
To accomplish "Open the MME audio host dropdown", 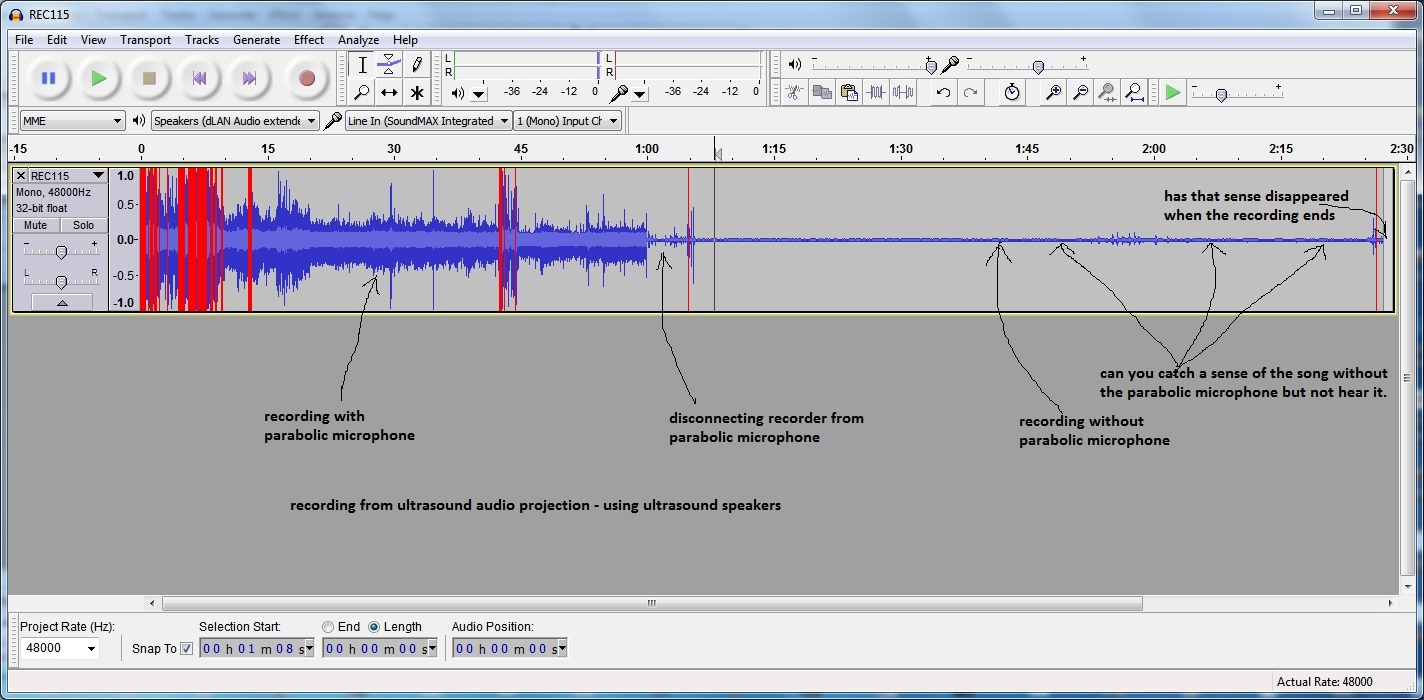I will (x=72, y=121).
